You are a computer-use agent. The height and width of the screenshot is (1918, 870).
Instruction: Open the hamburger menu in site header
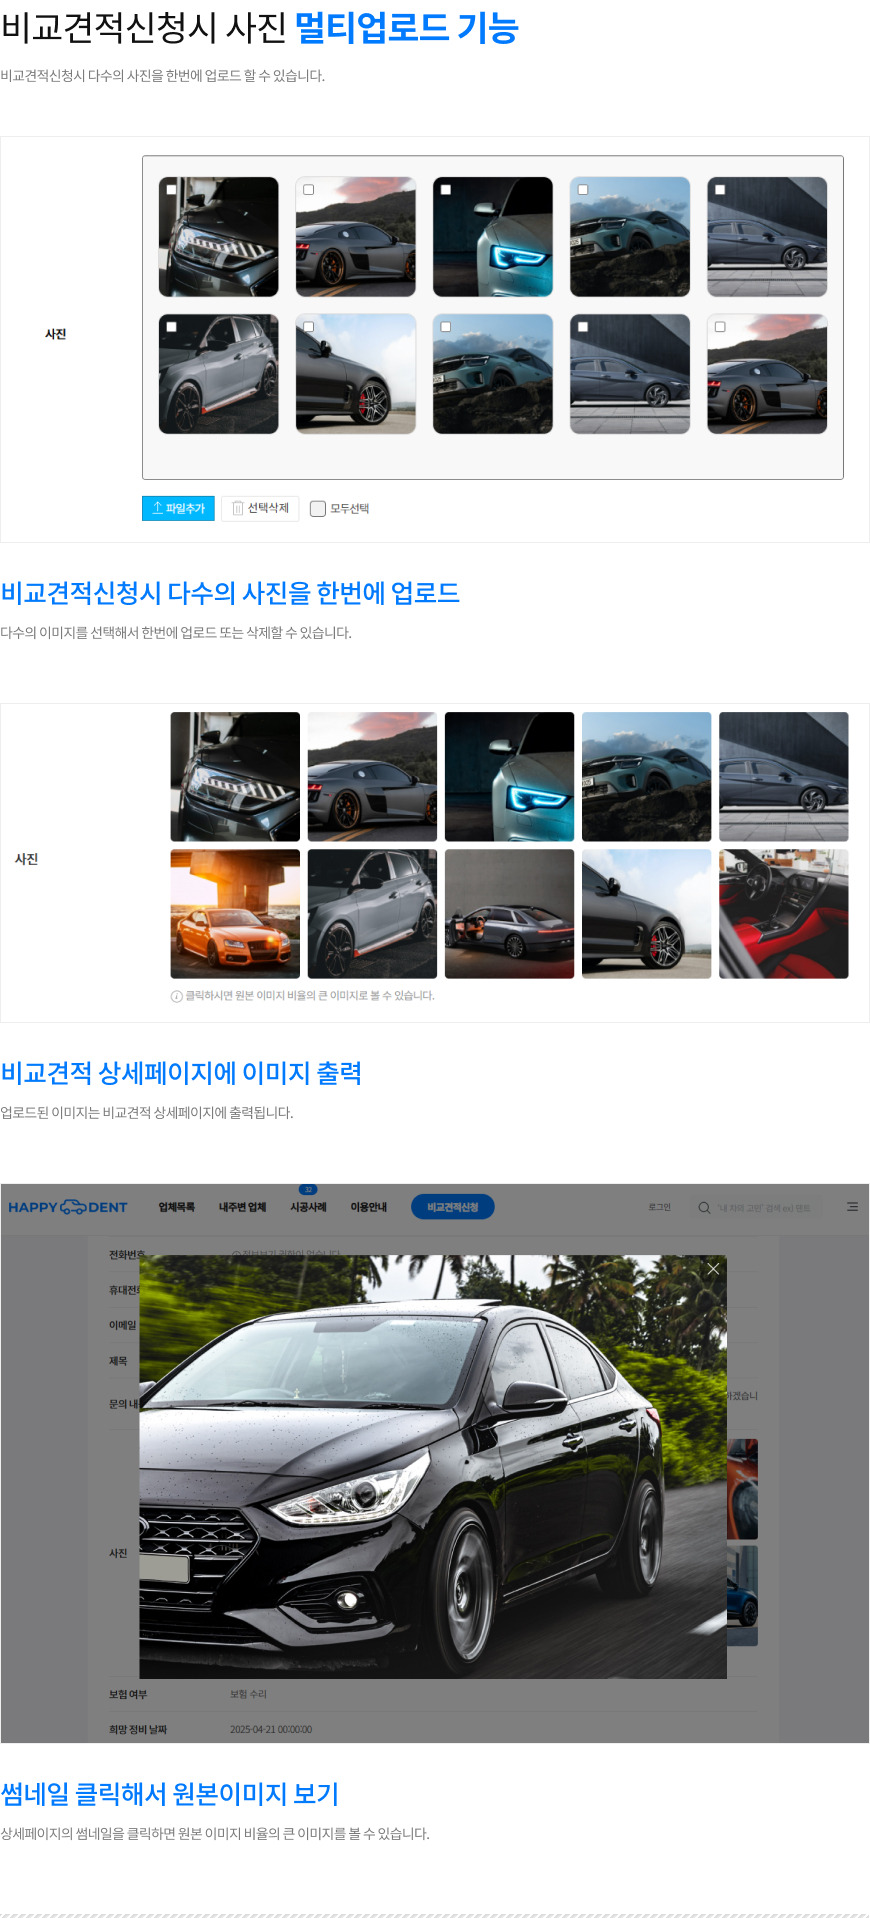852,1207
